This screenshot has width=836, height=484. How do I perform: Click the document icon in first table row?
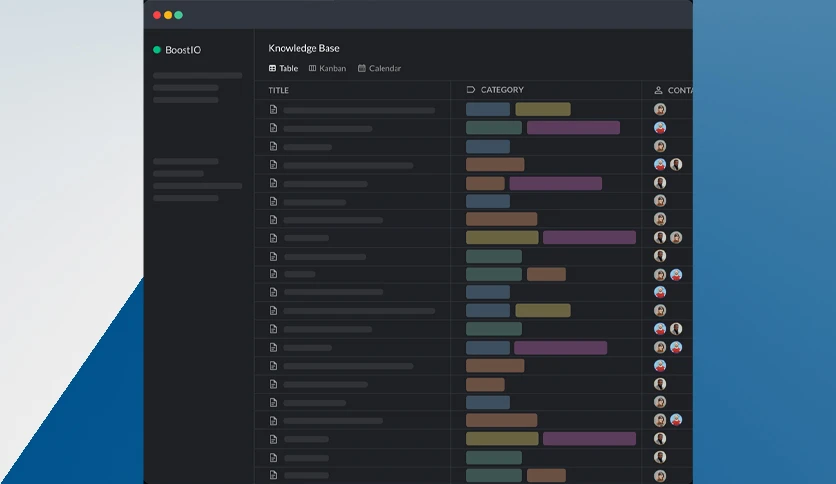click(274, 109)
